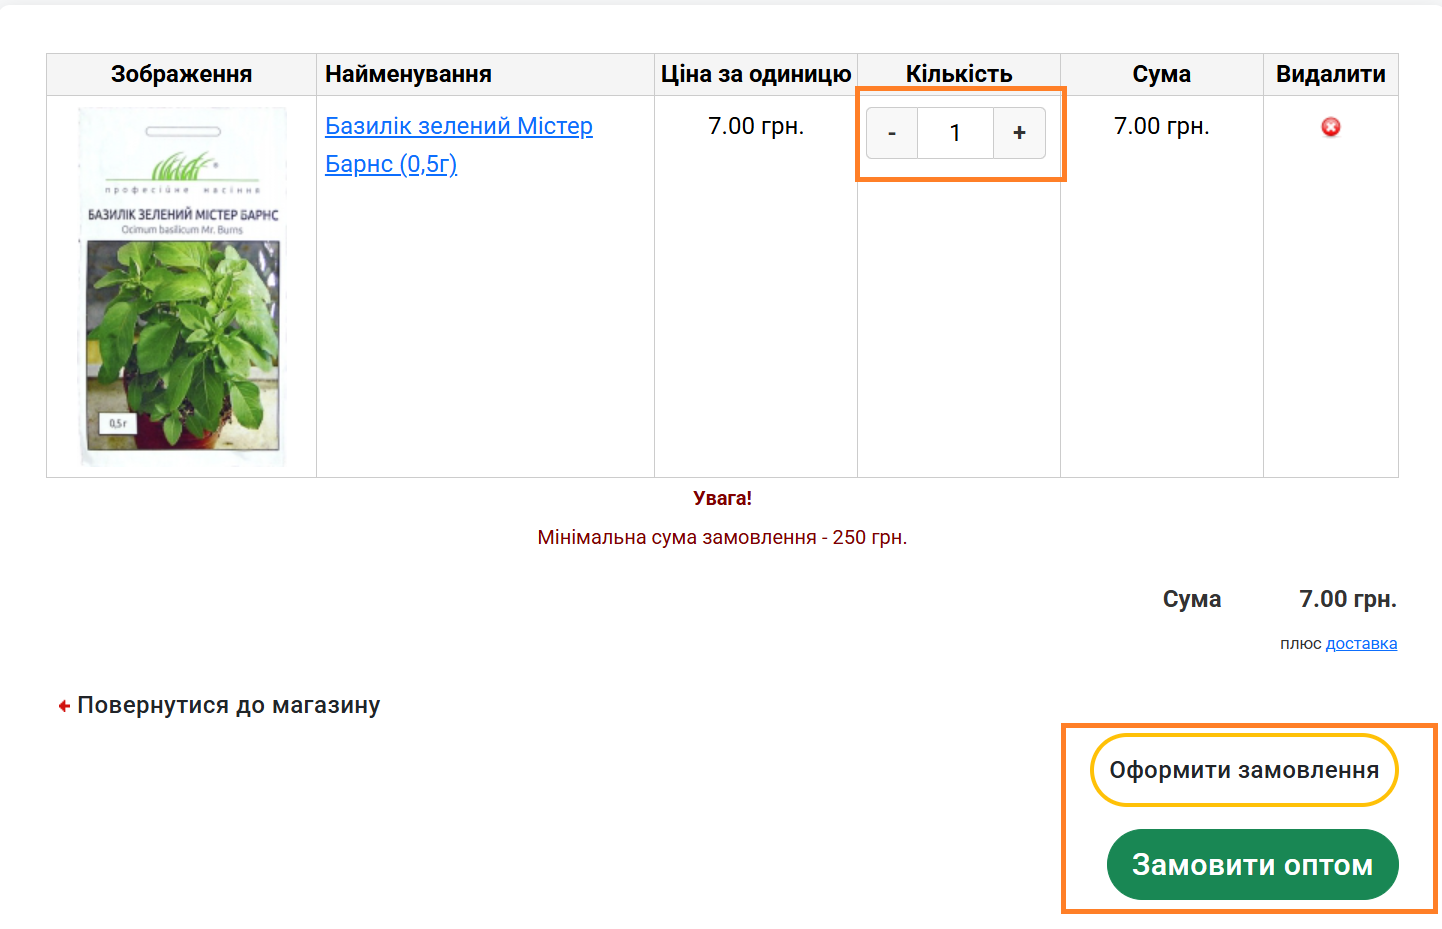Image resolution: width=1442 pixels, height=929 pixels.
Task: Remove the basil item with red cross icon
Action: (1330, 127)
